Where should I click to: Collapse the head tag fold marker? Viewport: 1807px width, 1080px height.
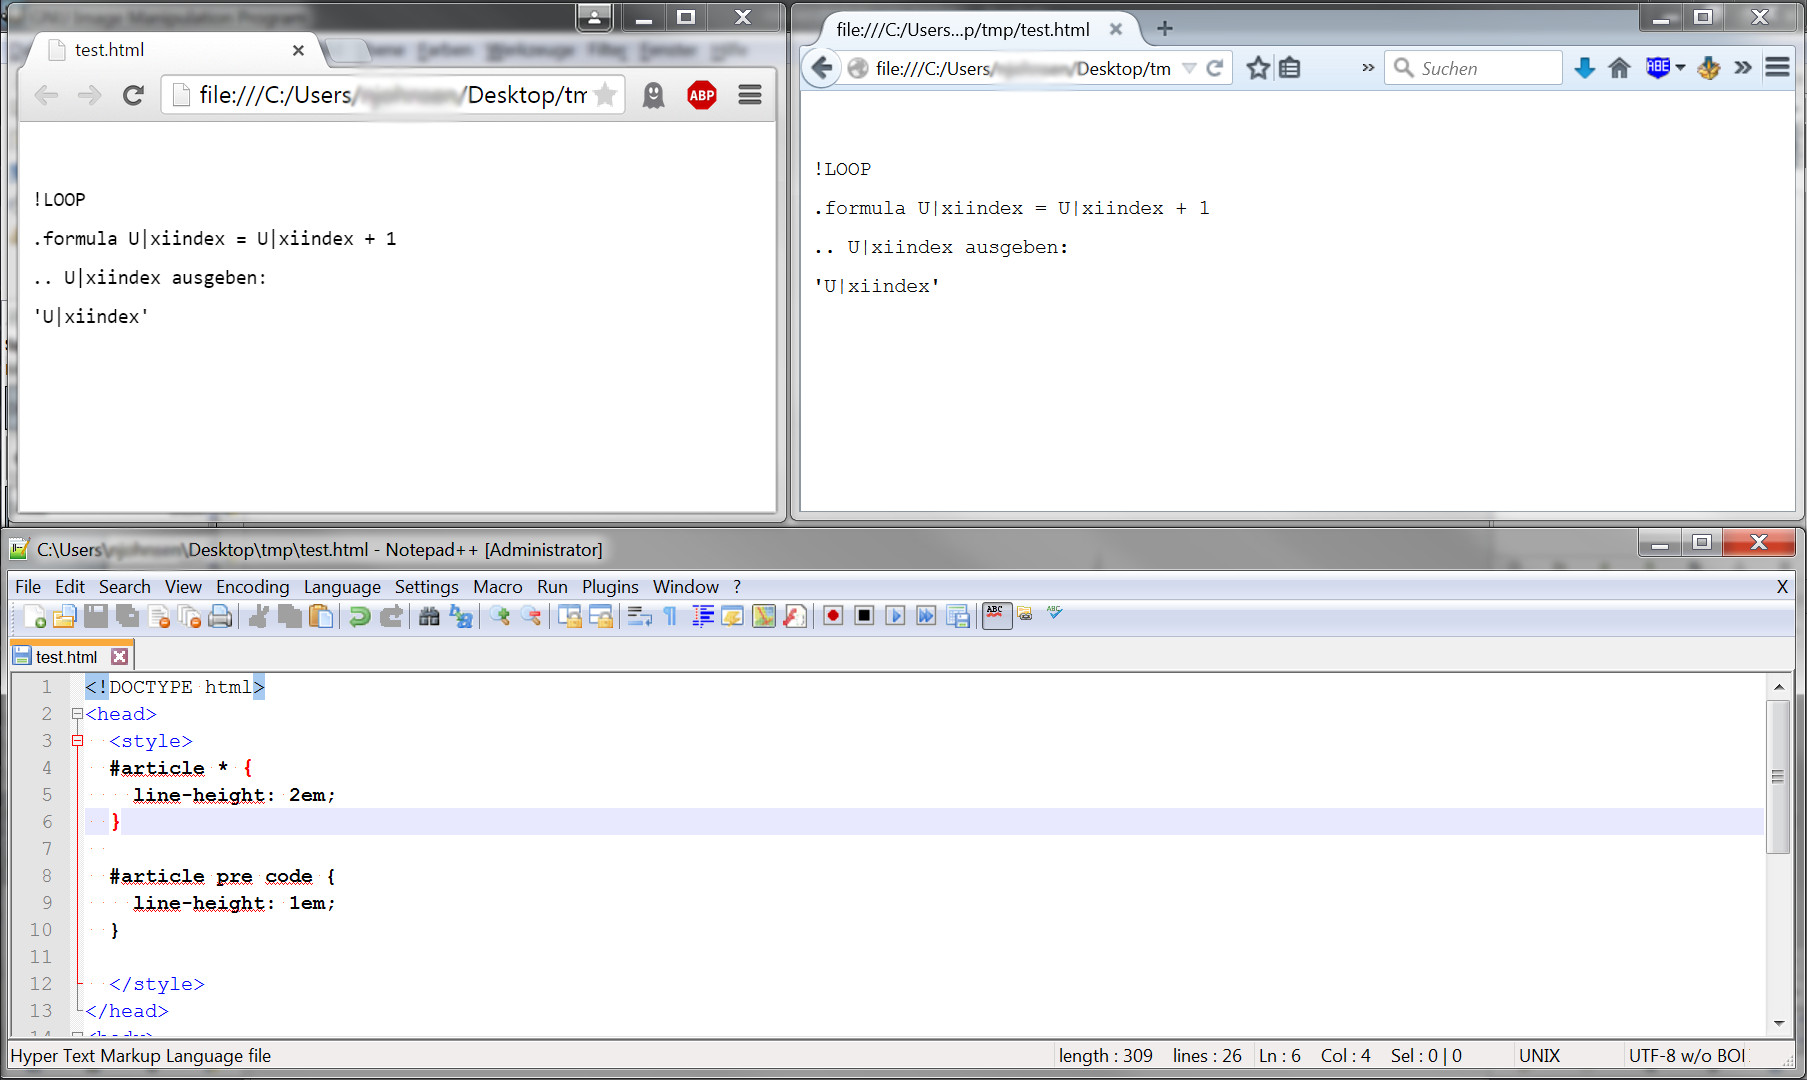tap(77, 714)
